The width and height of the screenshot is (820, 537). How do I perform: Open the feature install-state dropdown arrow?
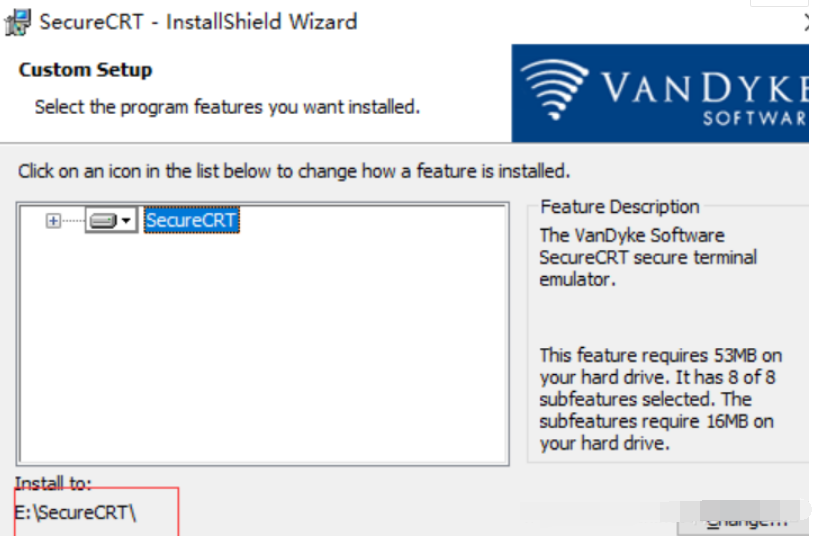click(127, 221)
